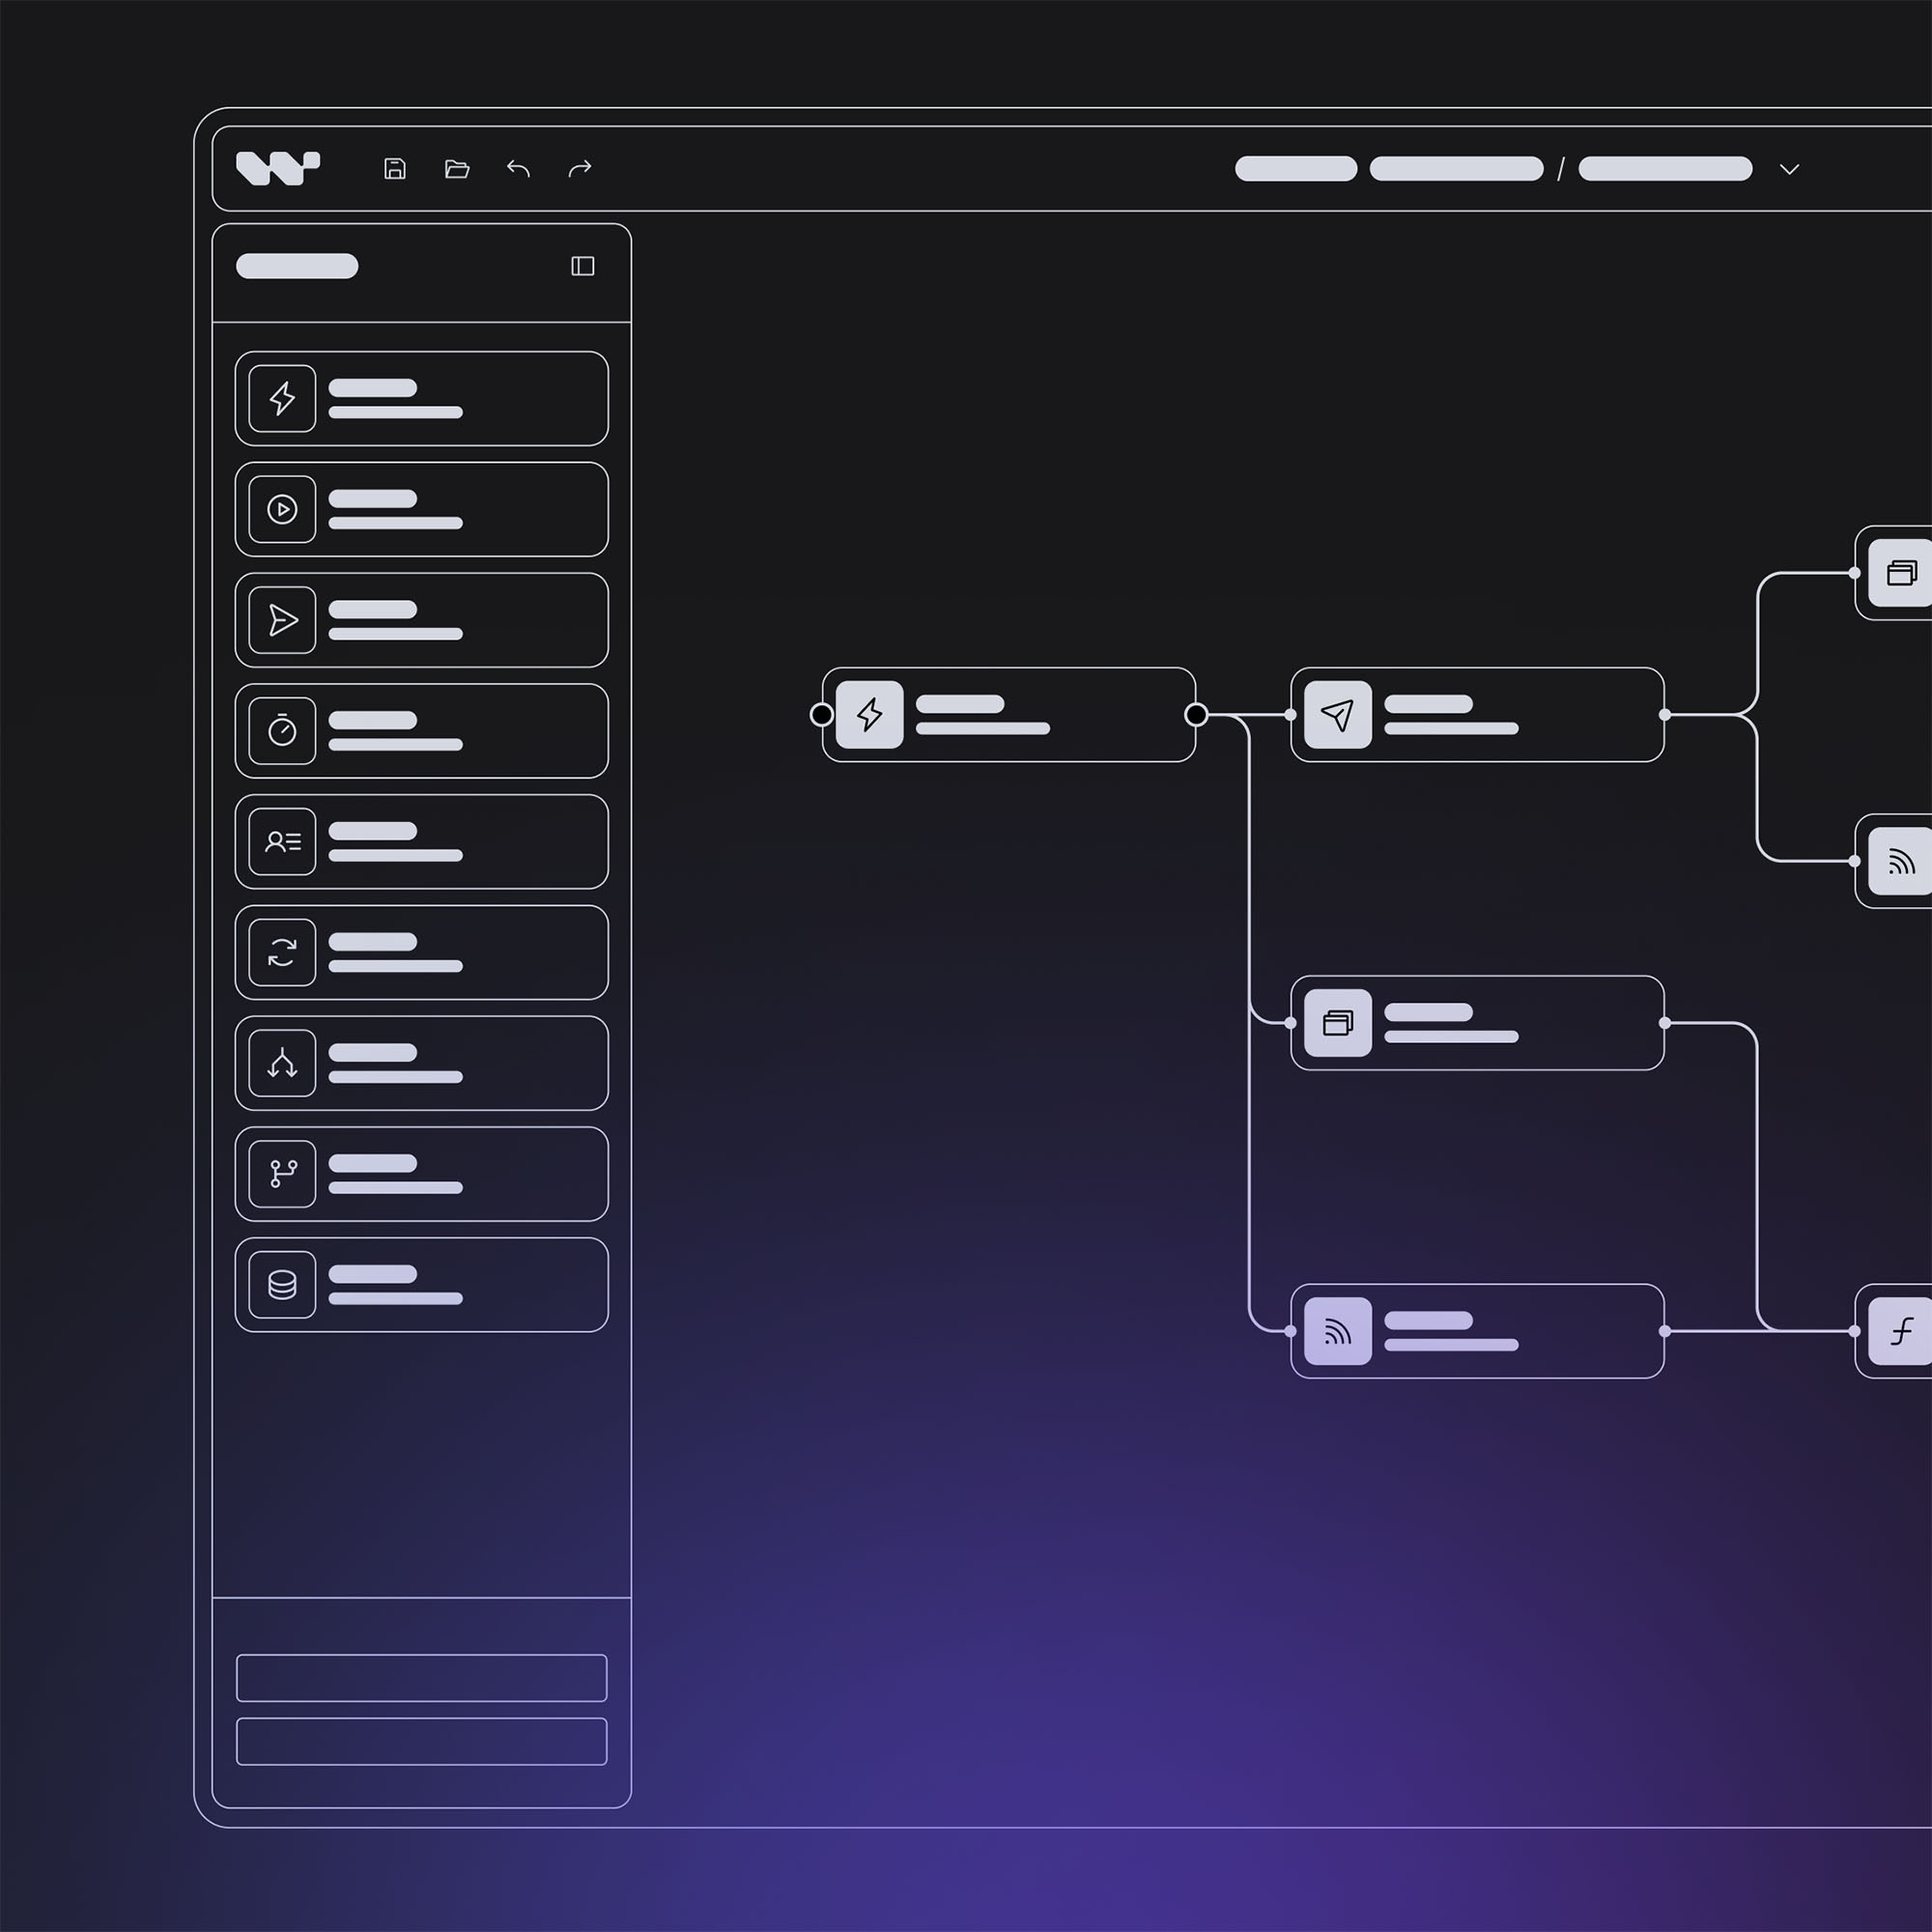Click the stacked windows node in canvas middle
1932x1932 pixels.
coord(1477,1023)
